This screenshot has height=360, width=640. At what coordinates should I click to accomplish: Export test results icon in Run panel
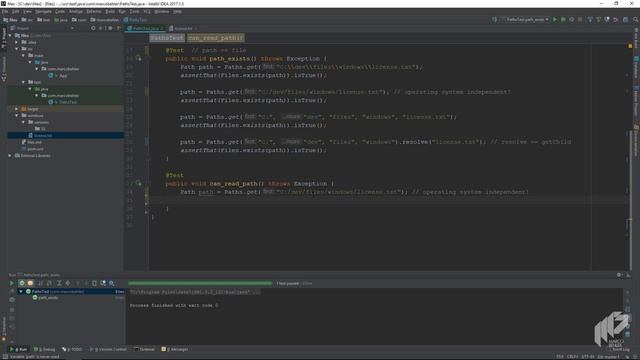[x=94, y=283]
